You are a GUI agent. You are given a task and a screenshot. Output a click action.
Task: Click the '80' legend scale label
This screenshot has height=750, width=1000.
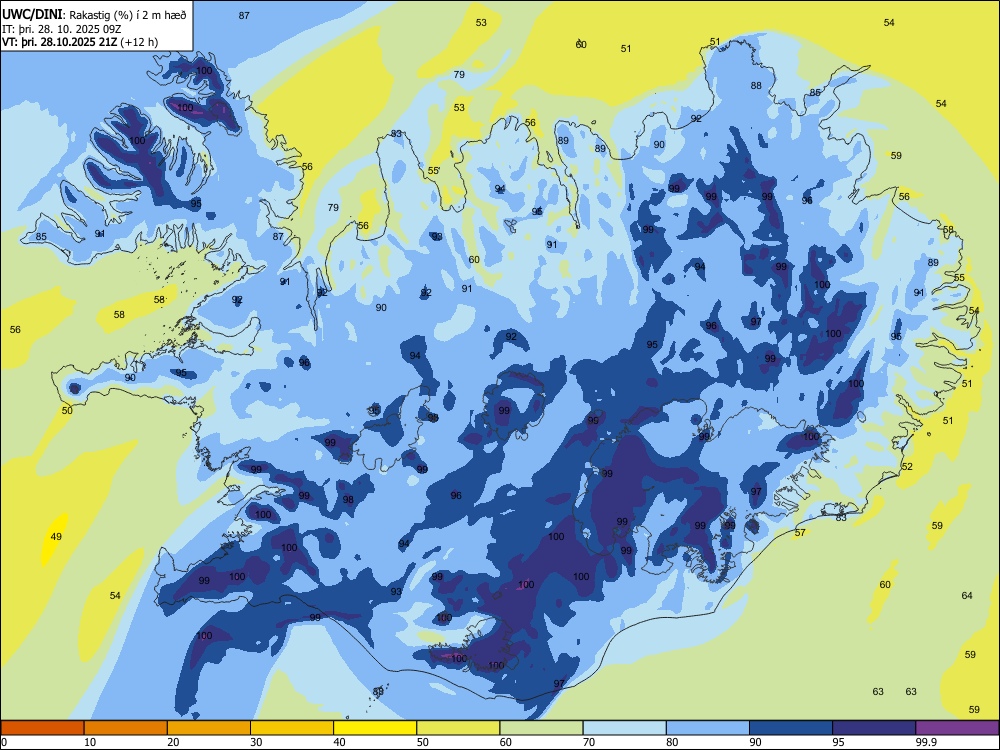672,742
